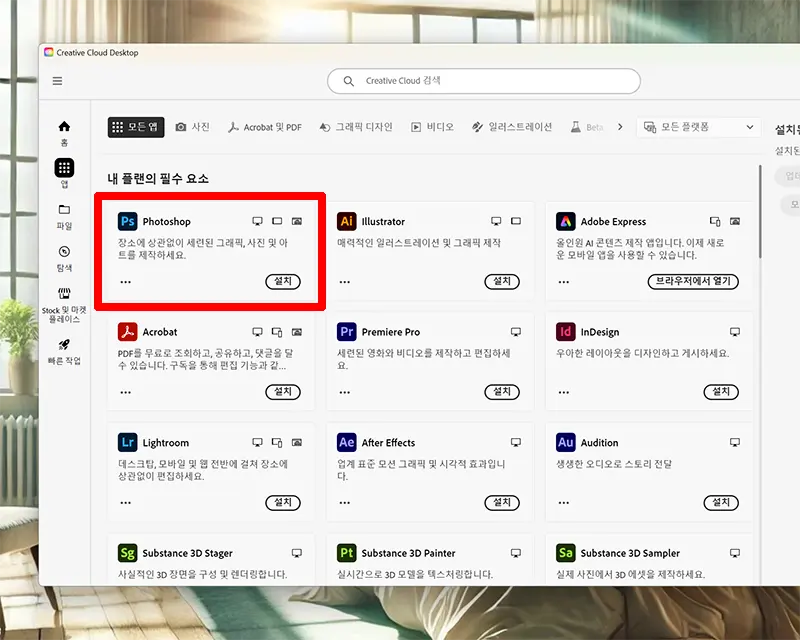The height and width of the screenshot is (640, 800).
Task: Click the Substance 3D Painter Pt icon
Action: coord(347,553)
